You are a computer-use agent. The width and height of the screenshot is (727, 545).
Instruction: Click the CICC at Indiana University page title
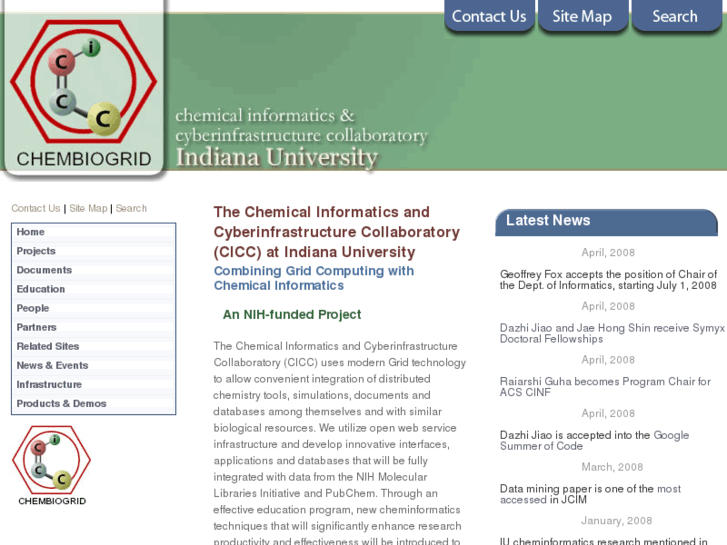(337, 232)
